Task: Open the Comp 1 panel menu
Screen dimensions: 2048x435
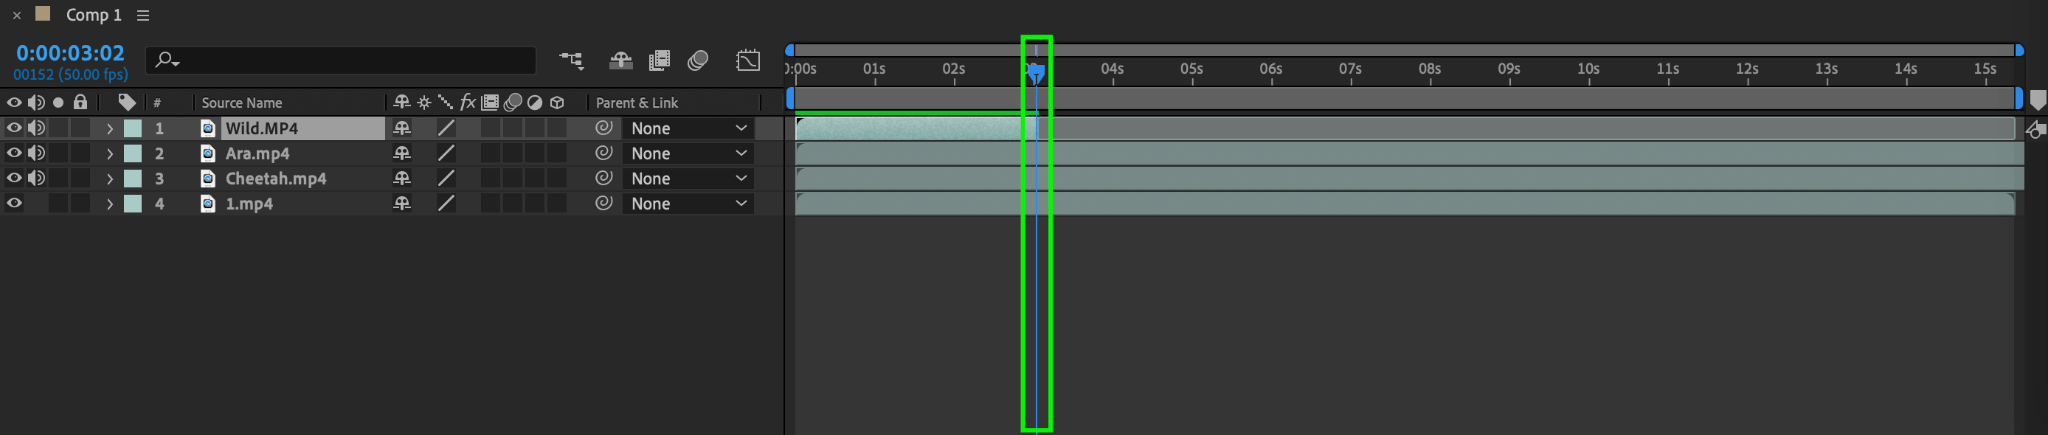Action: click(x=143, y=15)
